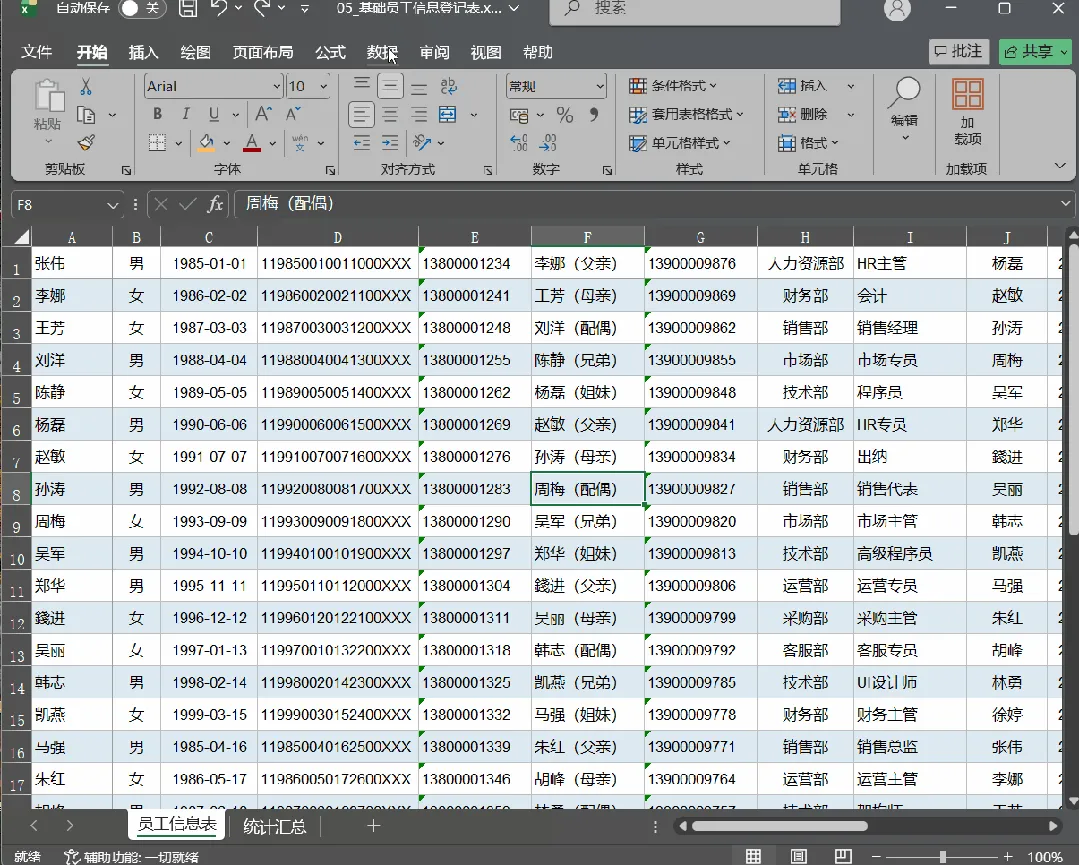The image size is (1079, 865).
Task: Click the Format Painter brush icon
Action: coord(86,143)
